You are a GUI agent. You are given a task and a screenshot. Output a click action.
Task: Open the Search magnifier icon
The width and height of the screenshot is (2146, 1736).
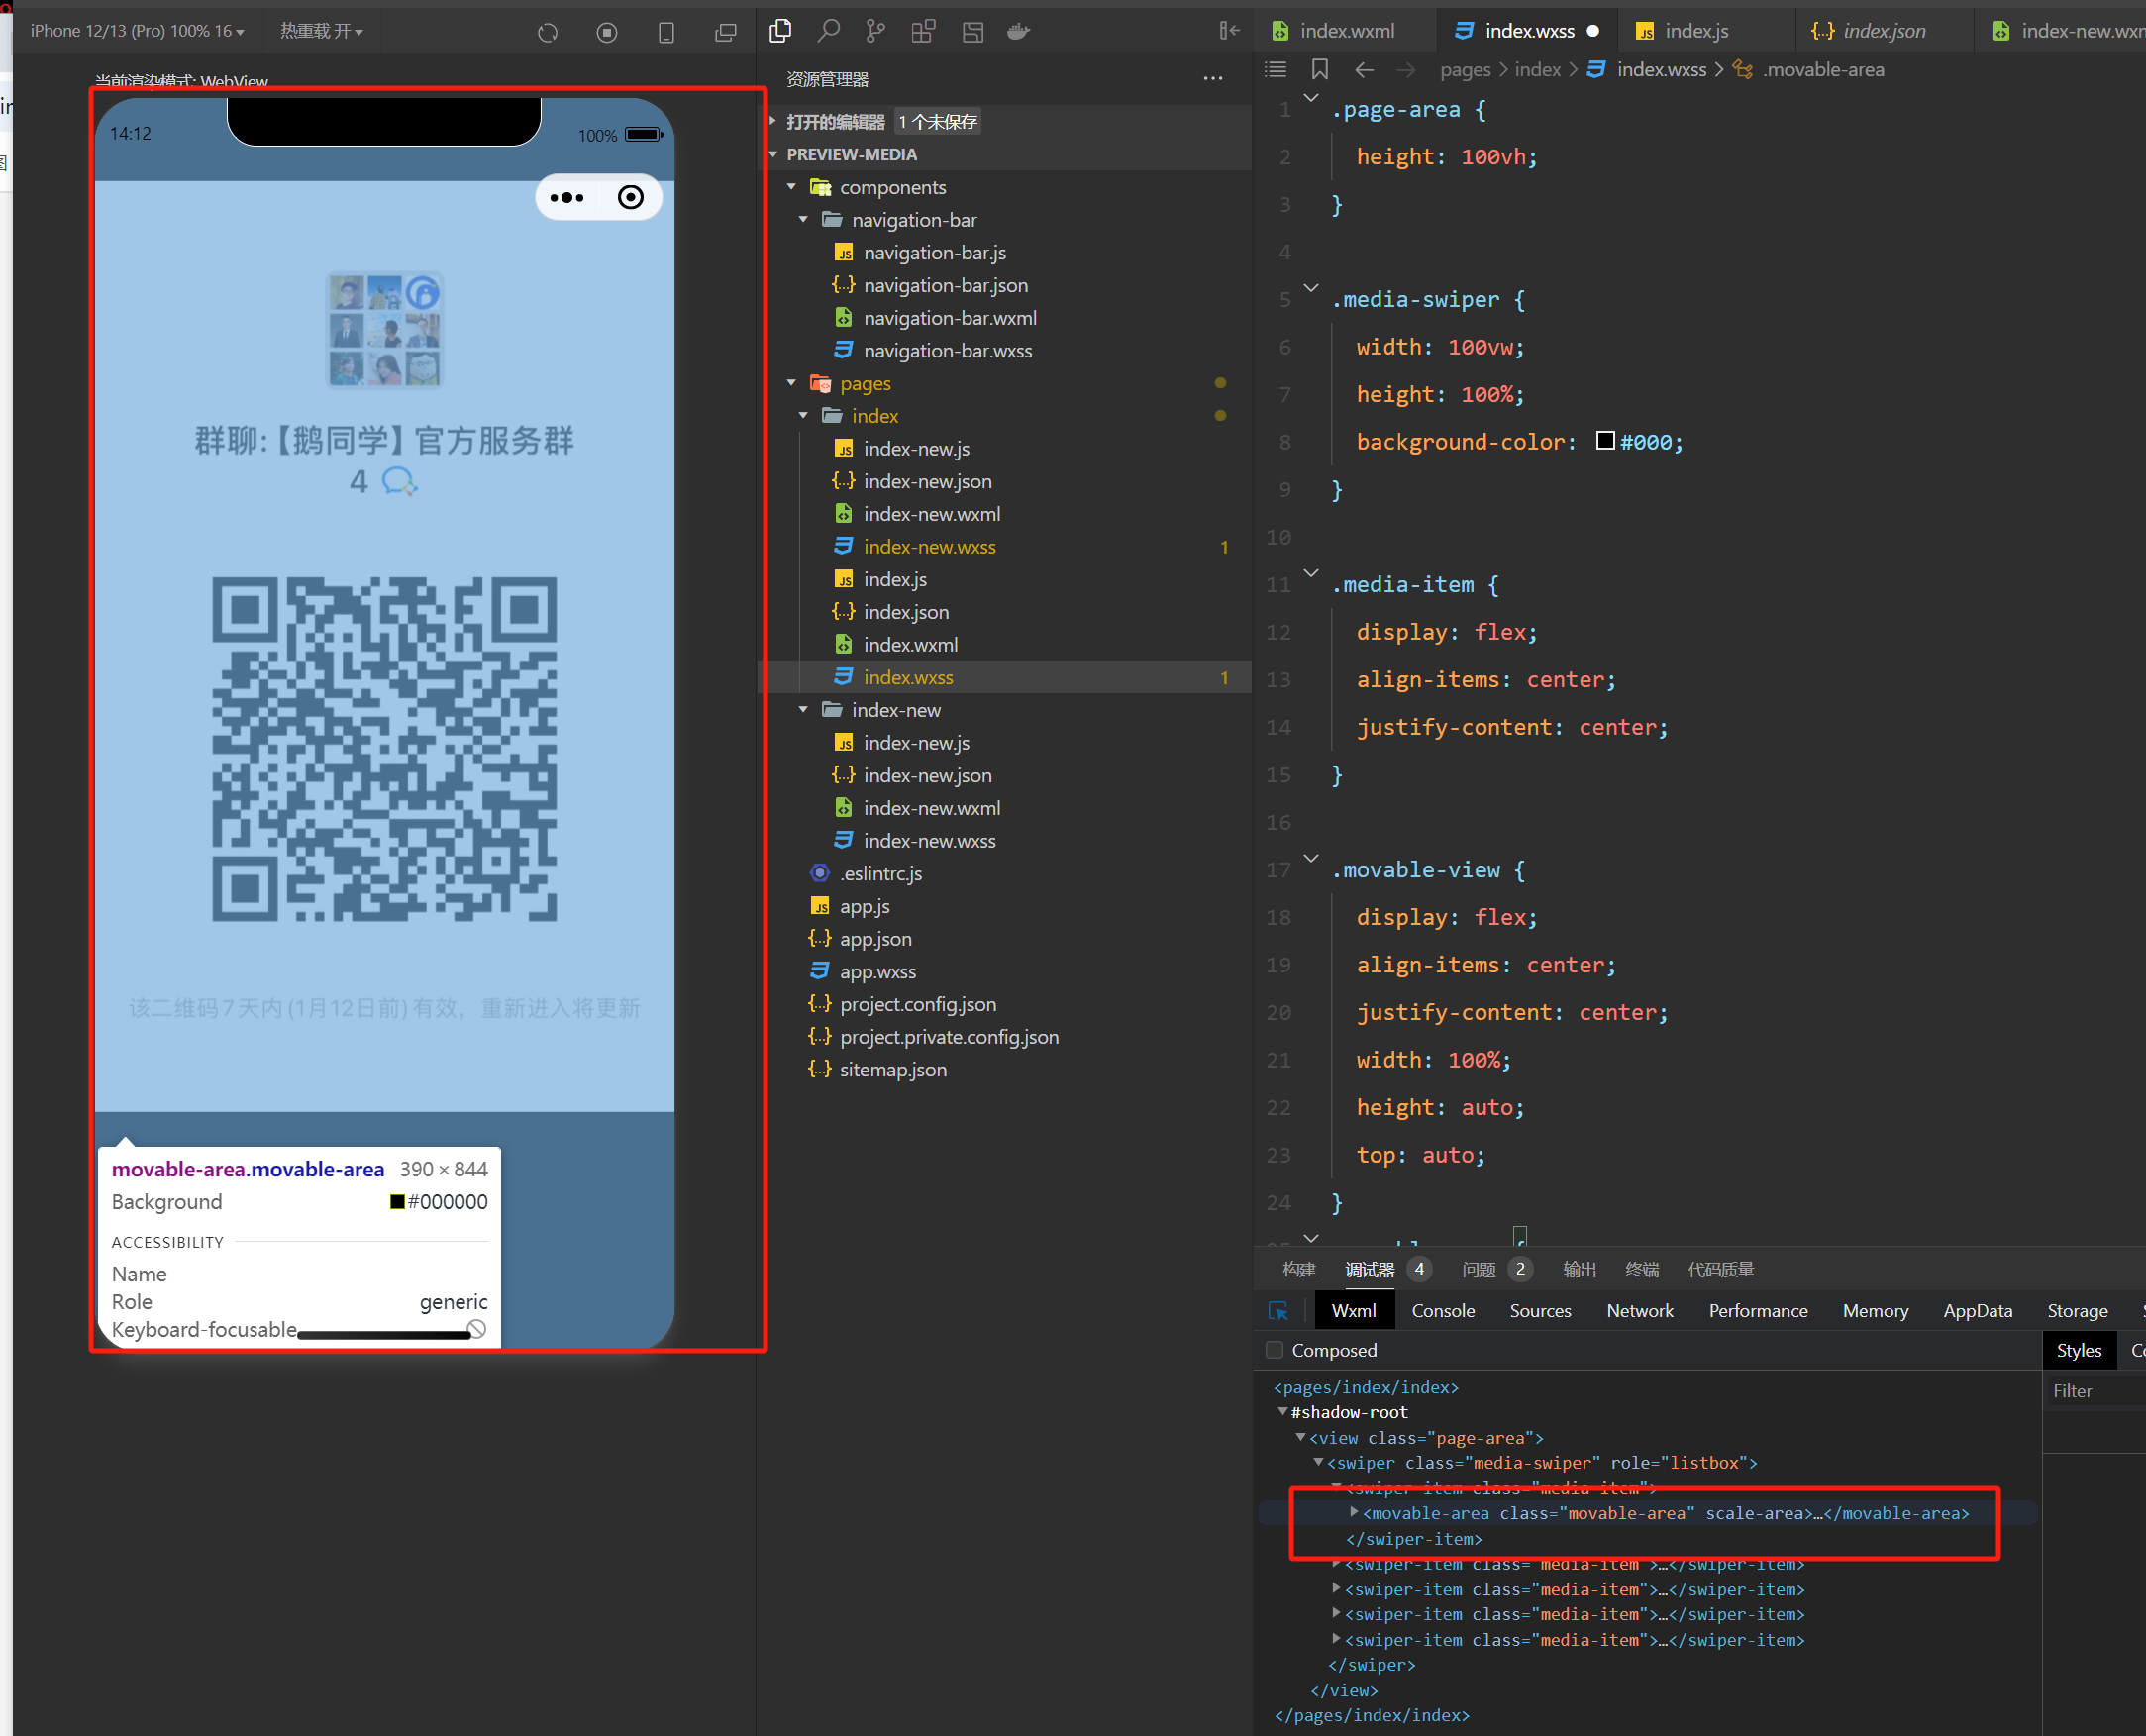tap(828, 31)
